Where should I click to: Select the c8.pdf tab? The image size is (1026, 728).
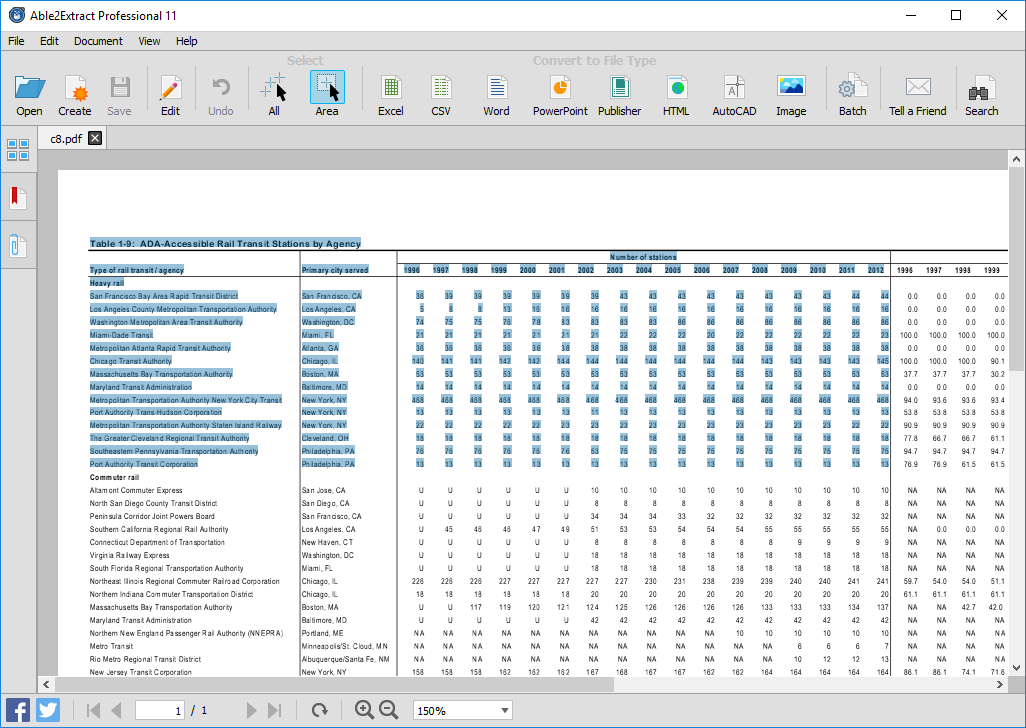tap(65, 139)
